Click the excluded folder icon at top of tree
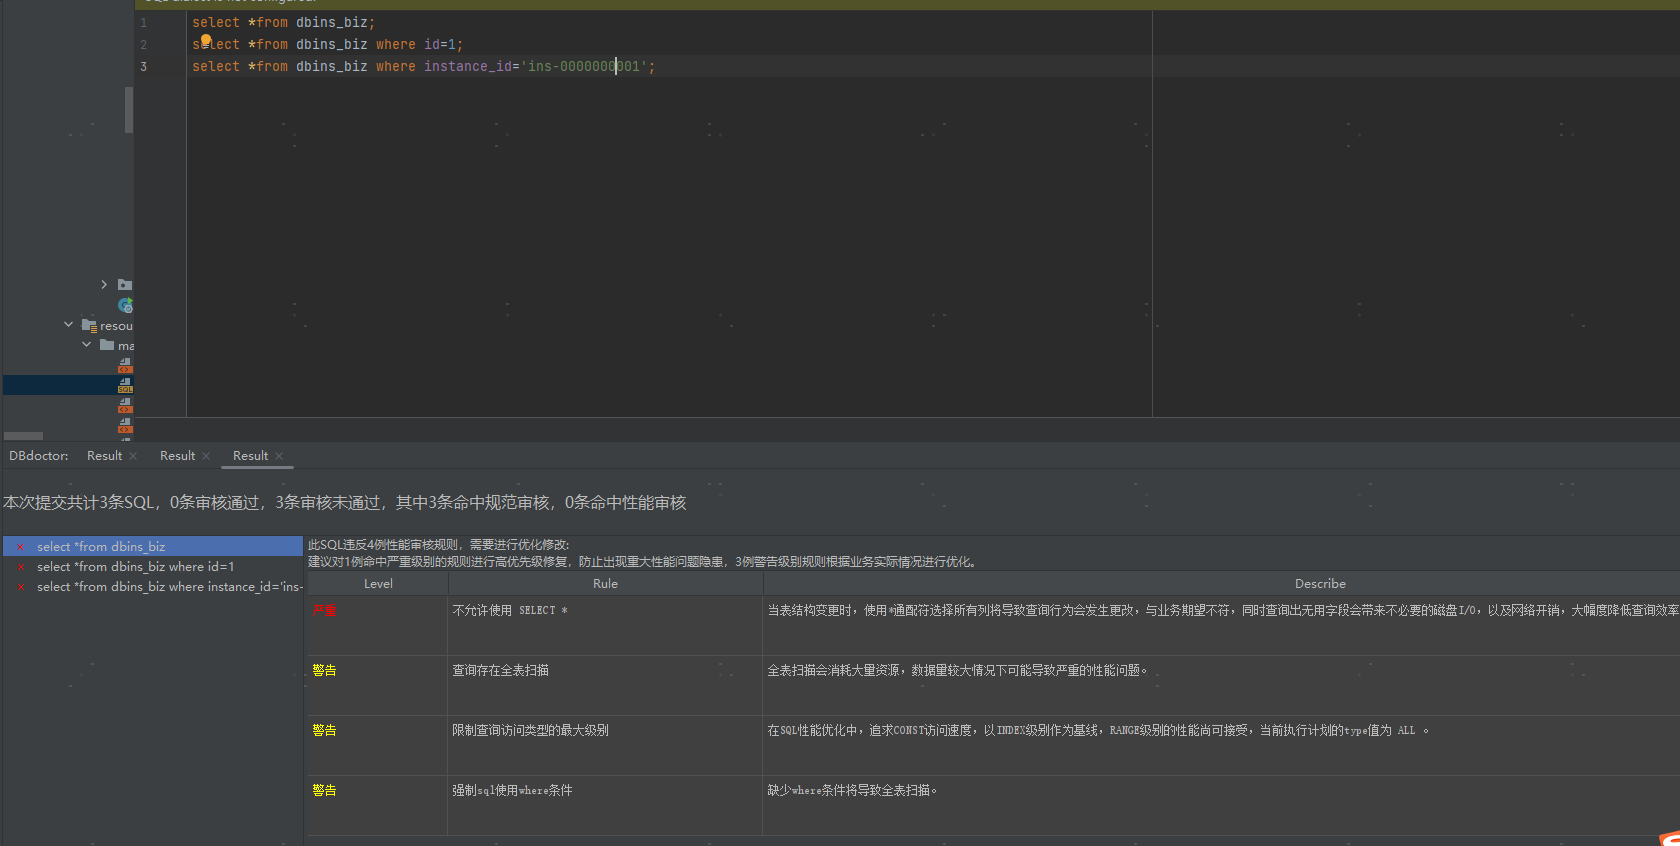The width and height of the screenshot is (1680, 846). [x=125, y=285]
